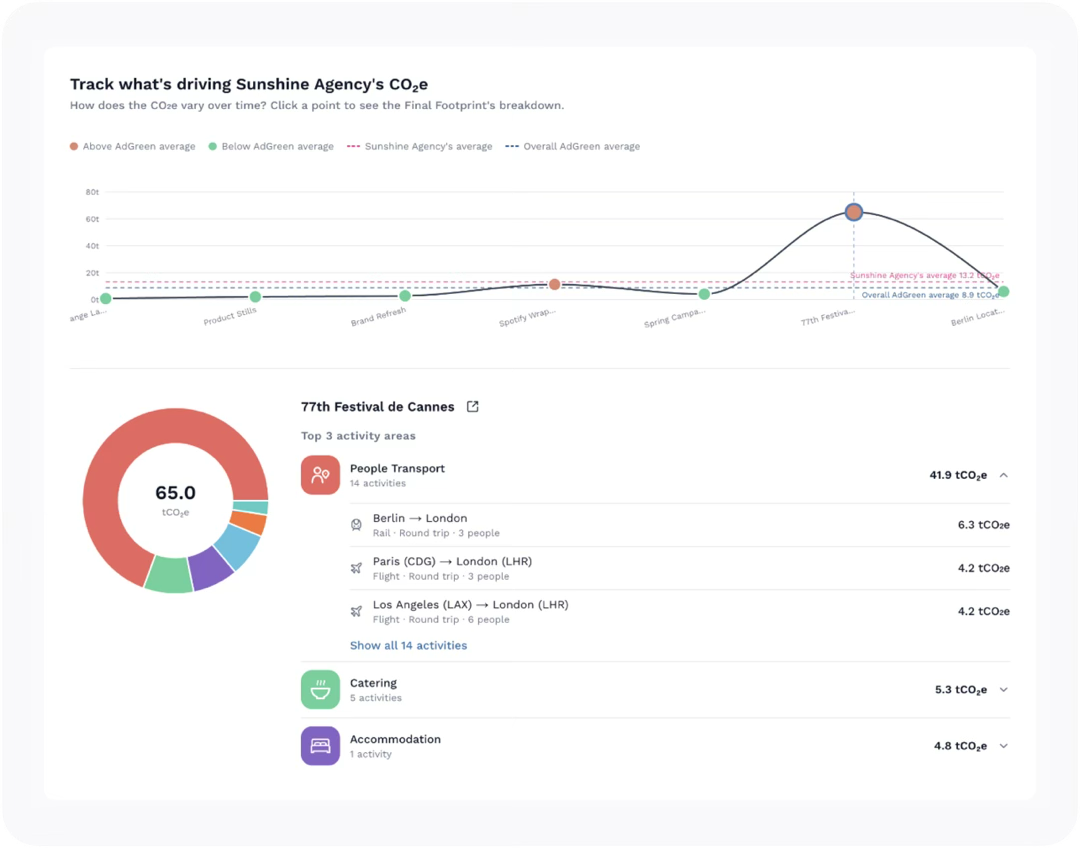Click the 1 activity count text

371,754
